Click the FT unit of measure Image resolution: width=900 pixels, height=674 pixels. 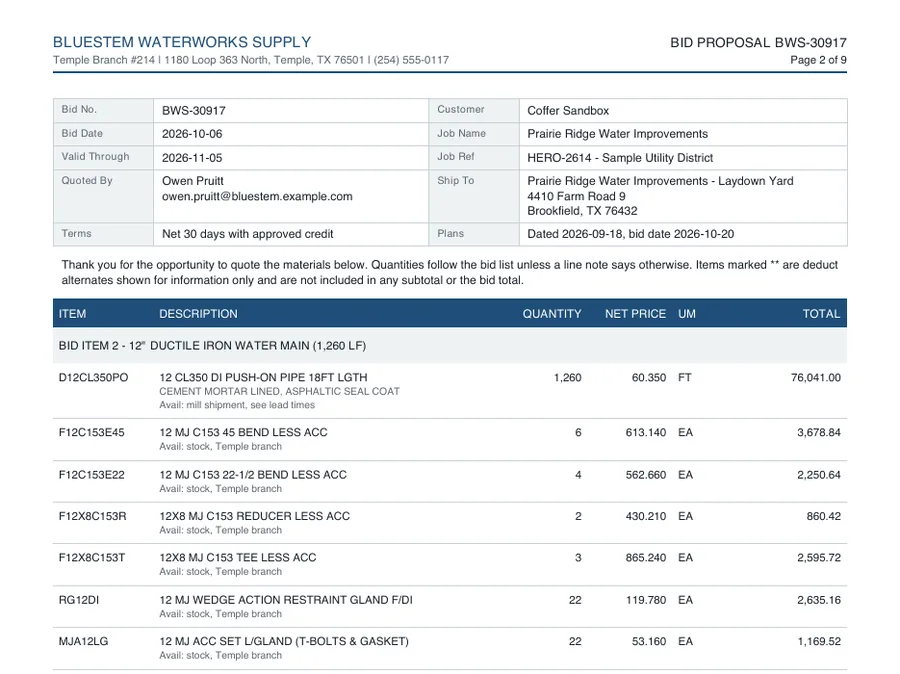685,378
